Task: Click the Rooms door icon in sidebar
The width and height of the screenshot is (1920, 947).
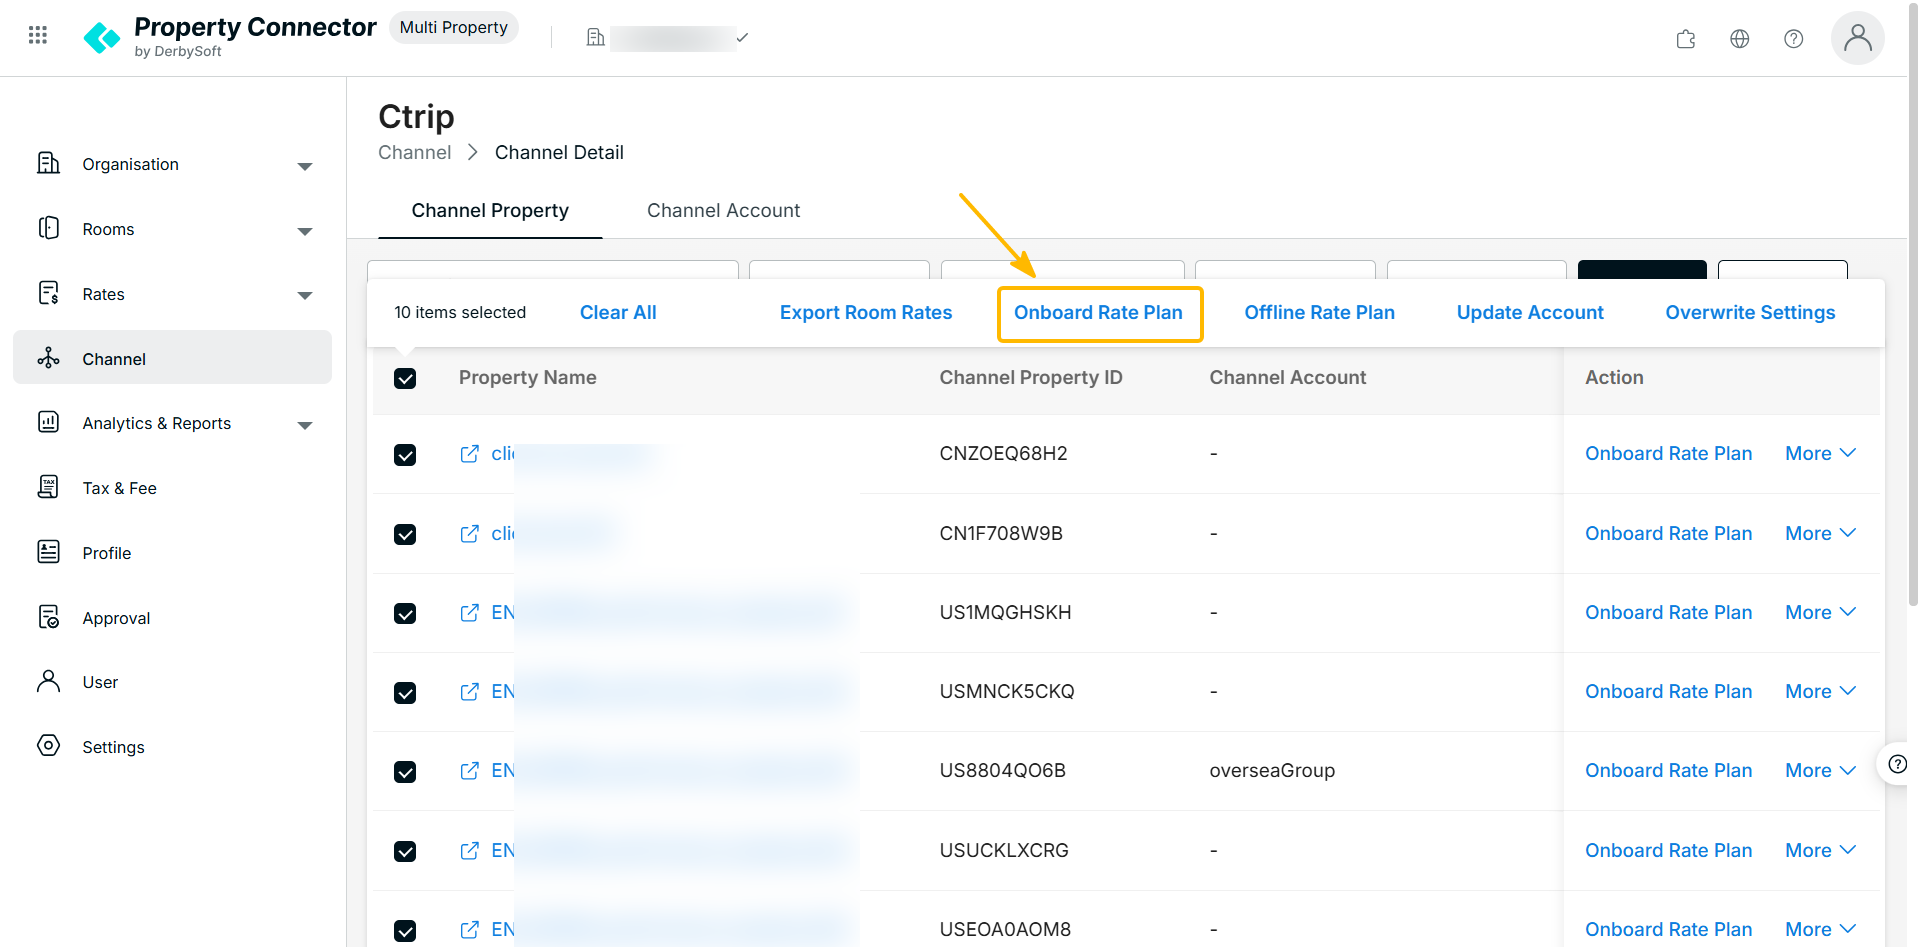Action: 48,228
